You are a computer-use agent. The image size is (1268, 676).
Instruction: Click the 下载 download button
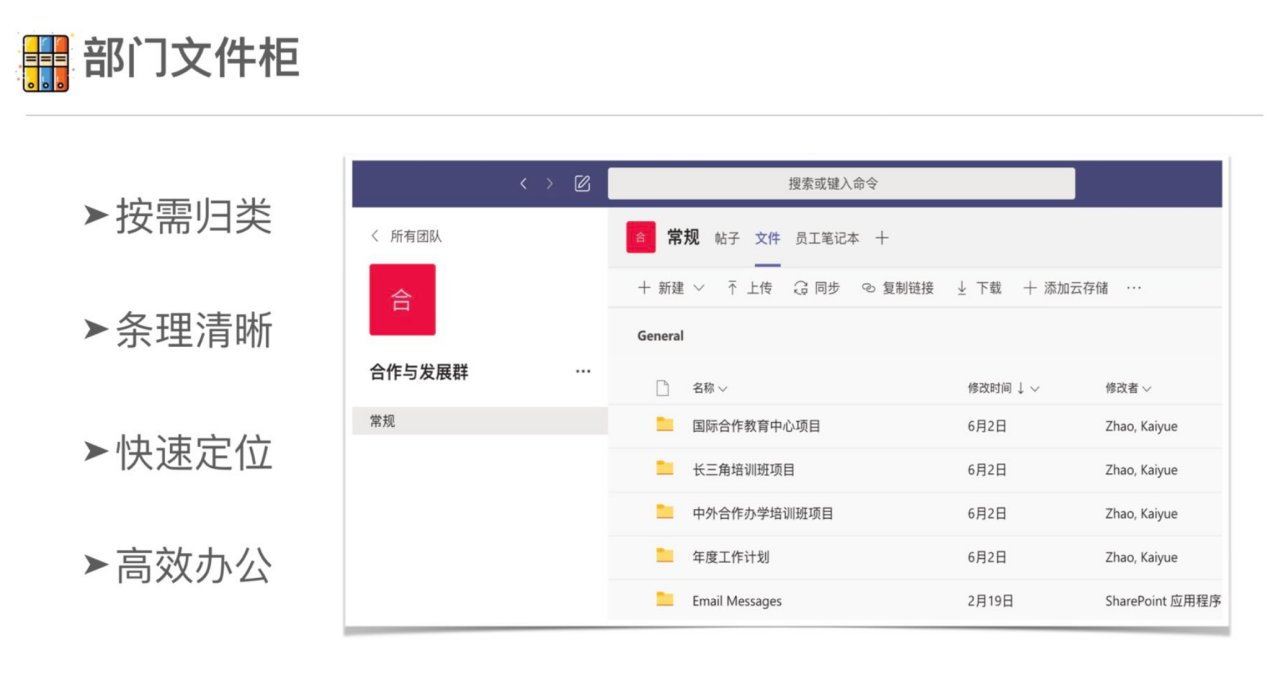point(978,288)
